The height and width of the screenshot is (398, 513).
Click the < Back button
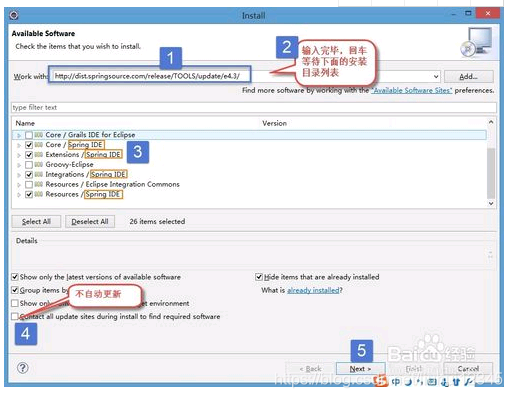[x=310, y=369]
